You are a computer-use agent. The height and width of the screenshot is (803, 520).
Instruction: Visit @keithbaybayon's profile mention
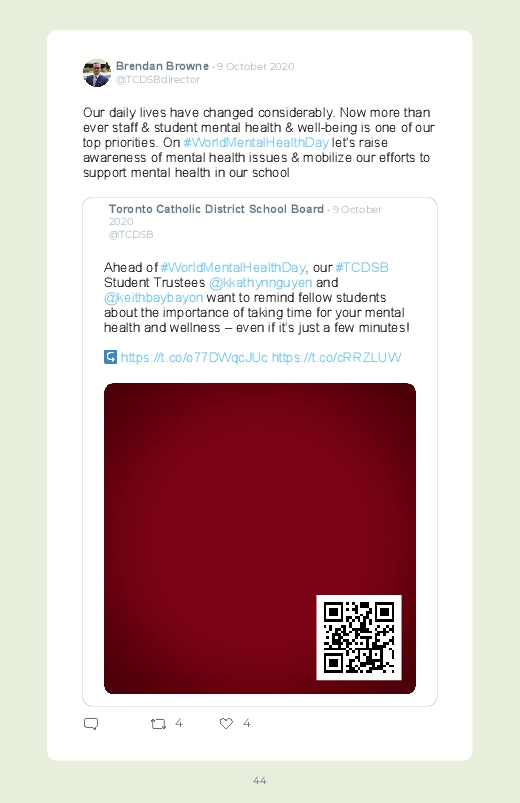click(154, 298)
